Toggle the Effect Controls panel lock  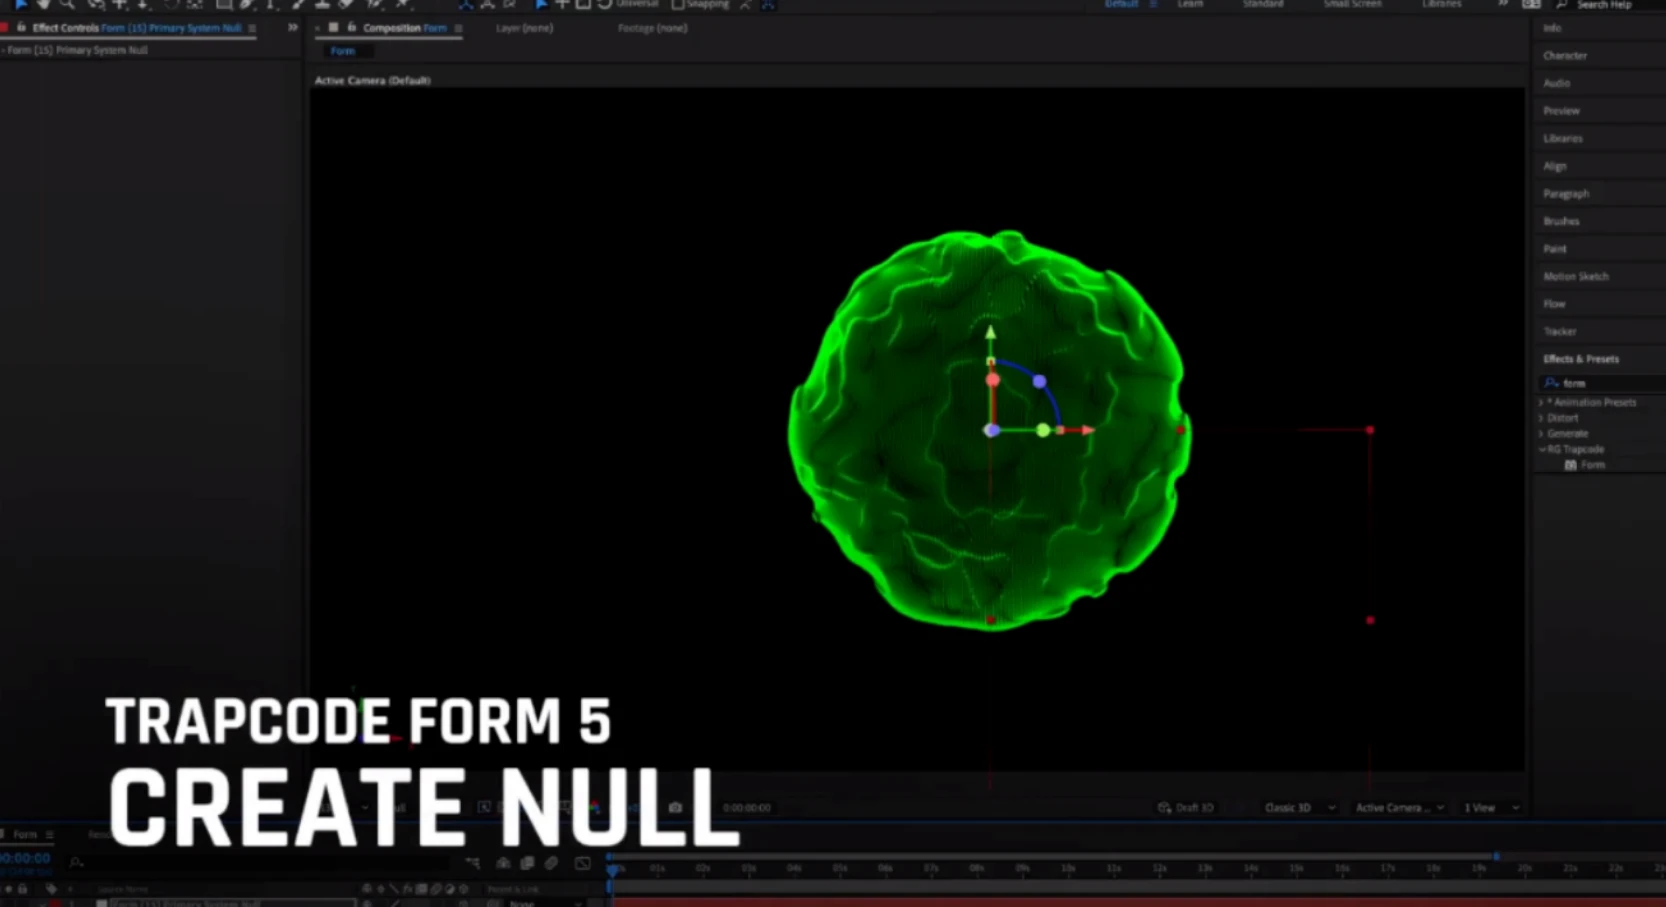[x=21, y=28]
